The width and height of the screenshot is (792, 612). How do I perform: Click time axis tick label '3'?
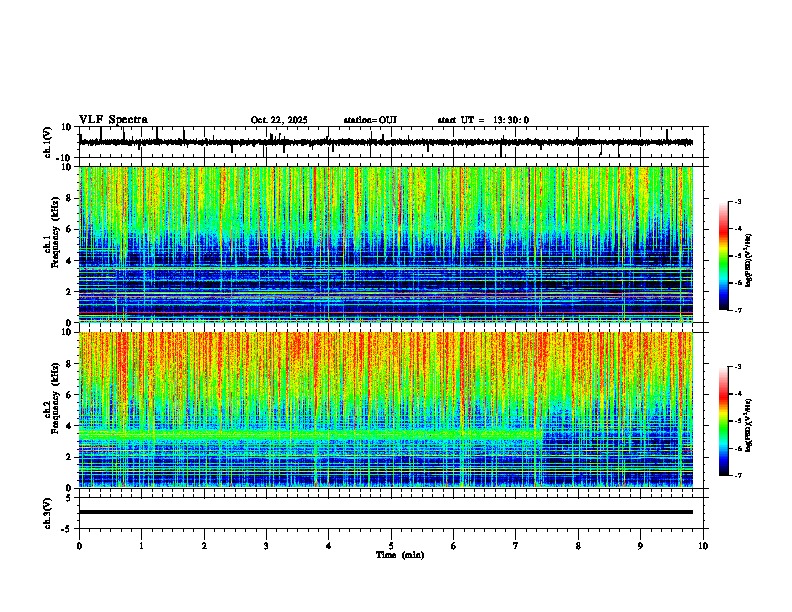266,546
